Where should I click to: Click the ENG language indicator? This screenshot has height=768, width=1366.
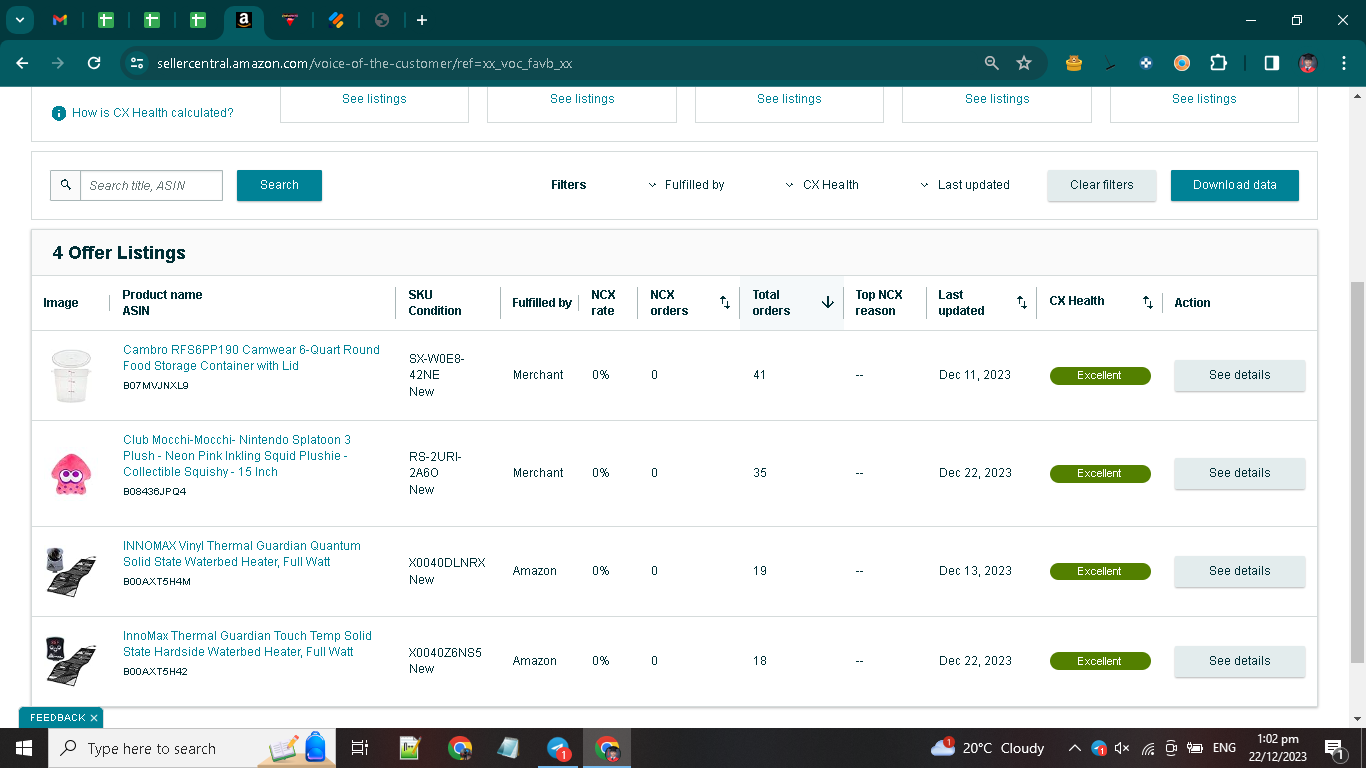(1224, 748)
